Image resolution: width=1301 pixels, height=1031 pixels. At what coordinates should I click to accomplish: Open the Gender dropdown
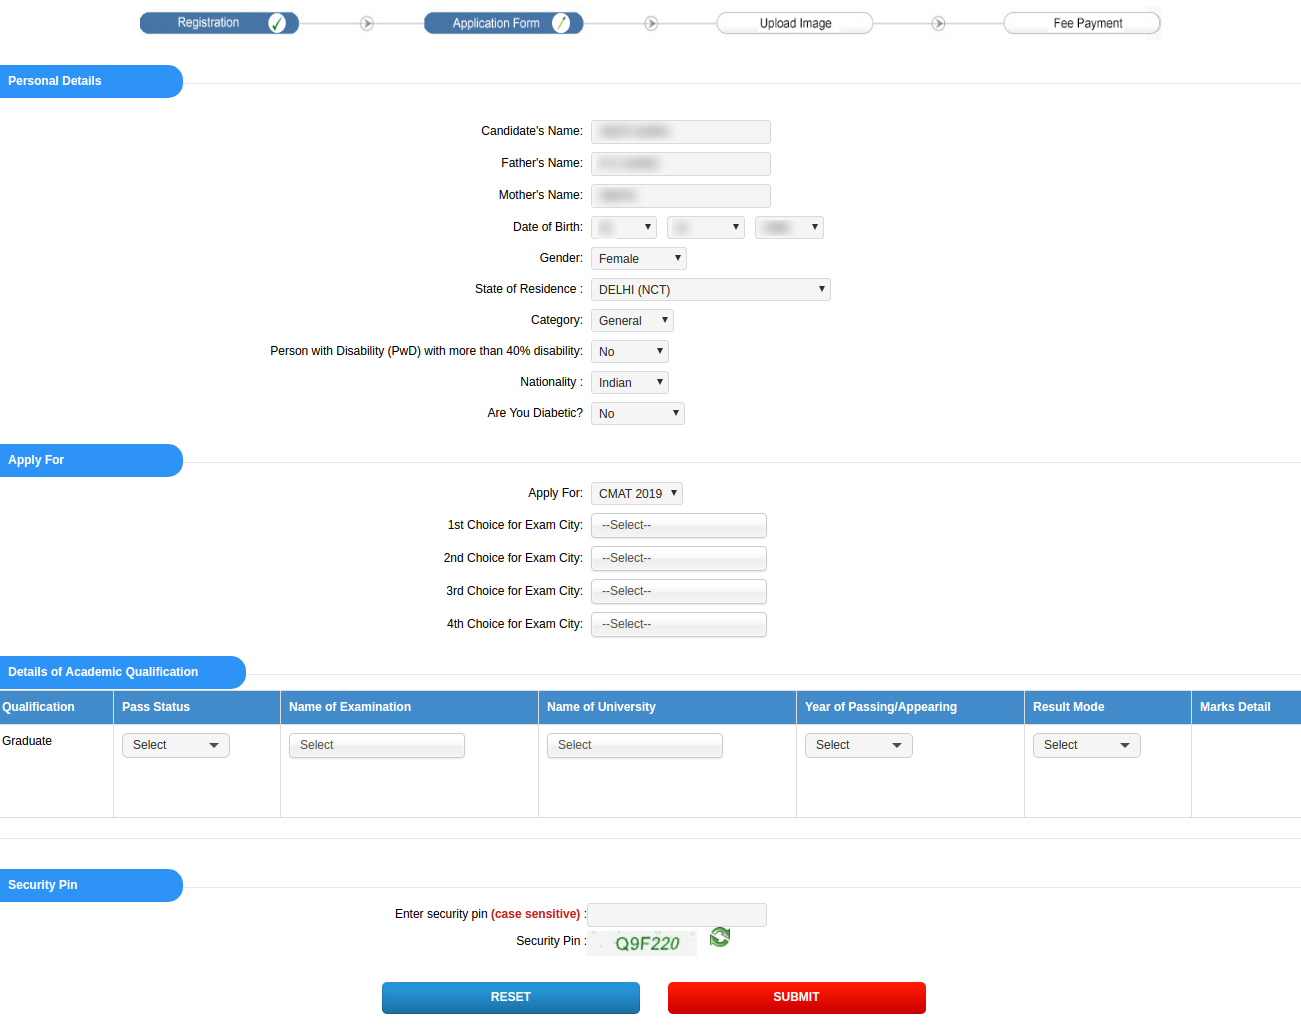point(638,258)
